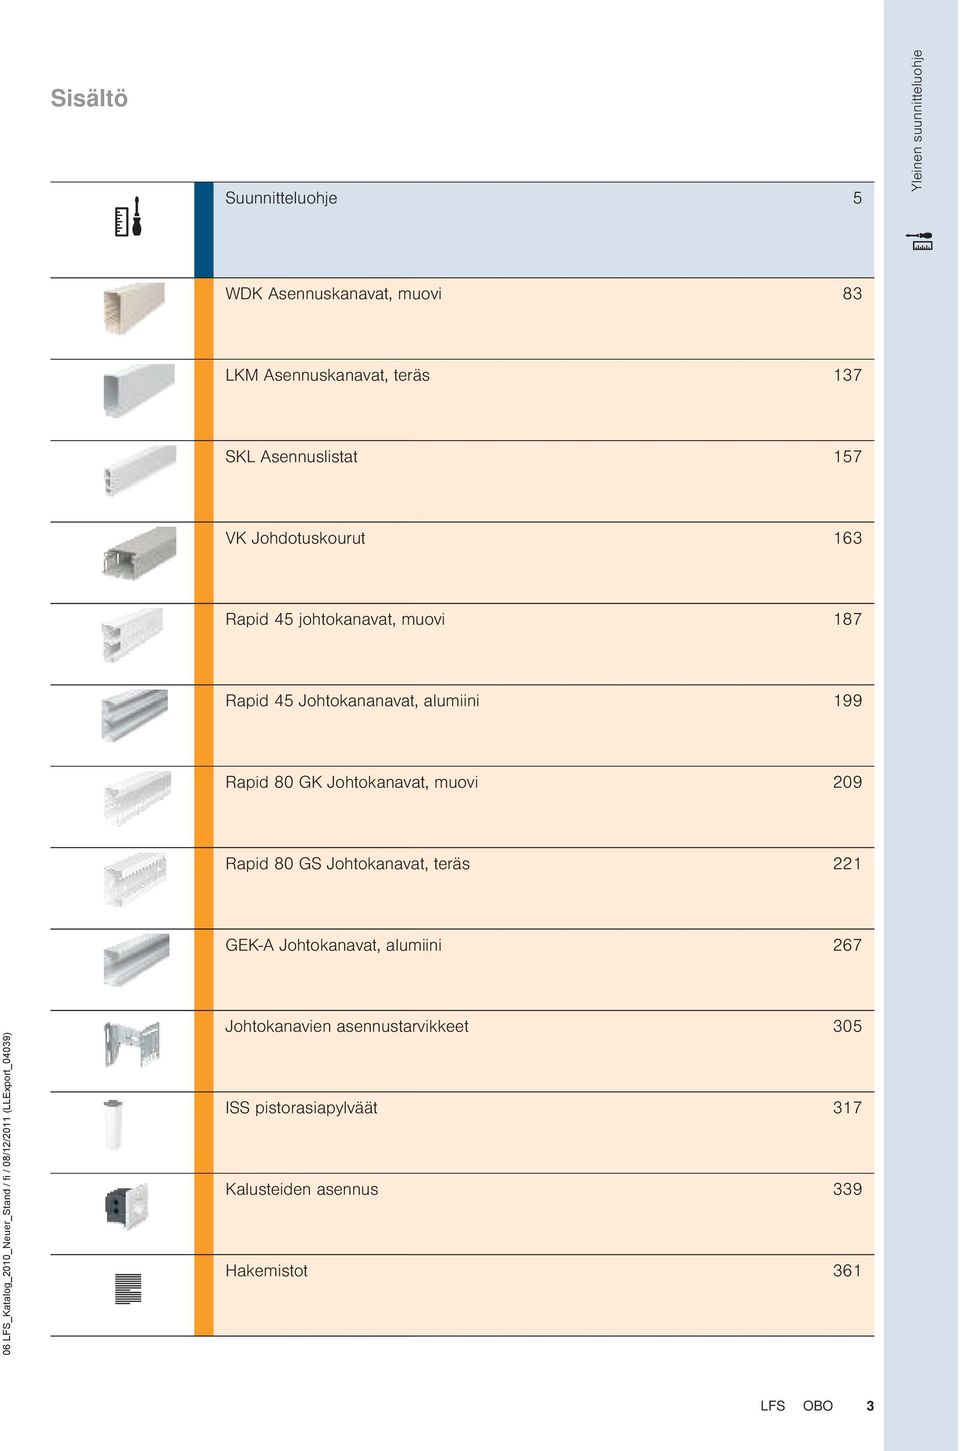This screenshot has height=1451, width=960.
Task: Click the WDK Asennuskanavat muovi product thumbnail
Action: tap(133, 308)
